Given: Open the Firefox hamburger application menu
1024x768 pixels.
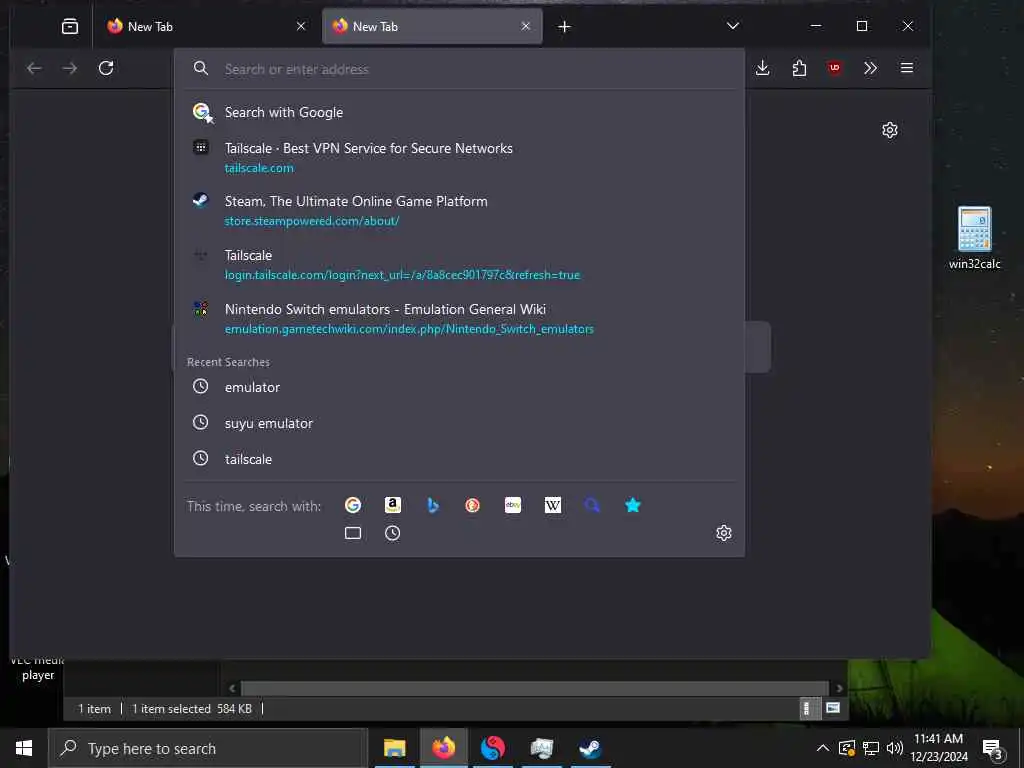Looking at the screenshot, I should click(906, 68).
